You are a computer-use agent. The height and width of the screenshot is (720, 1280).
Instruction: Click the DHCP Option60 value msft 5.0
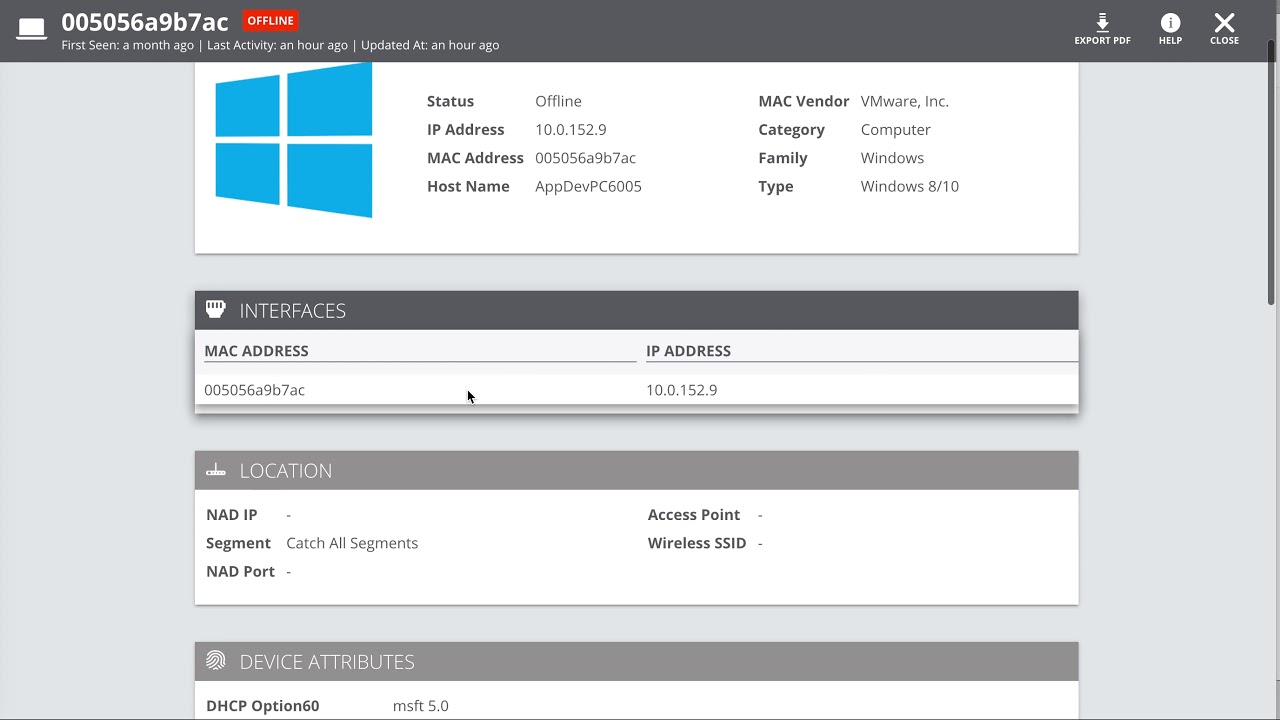[420, 706]
